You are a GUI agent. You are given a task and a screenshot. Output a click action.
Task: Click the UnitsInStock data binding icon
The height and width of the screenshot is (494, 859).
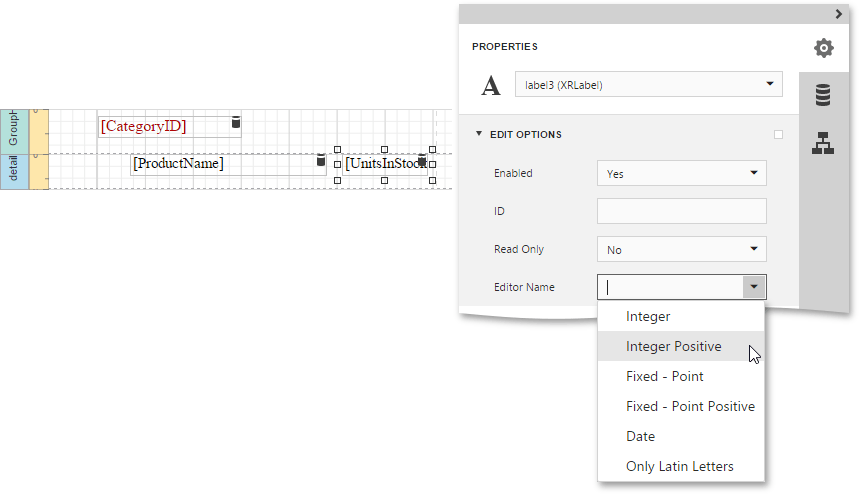click(x=422, y=161)
